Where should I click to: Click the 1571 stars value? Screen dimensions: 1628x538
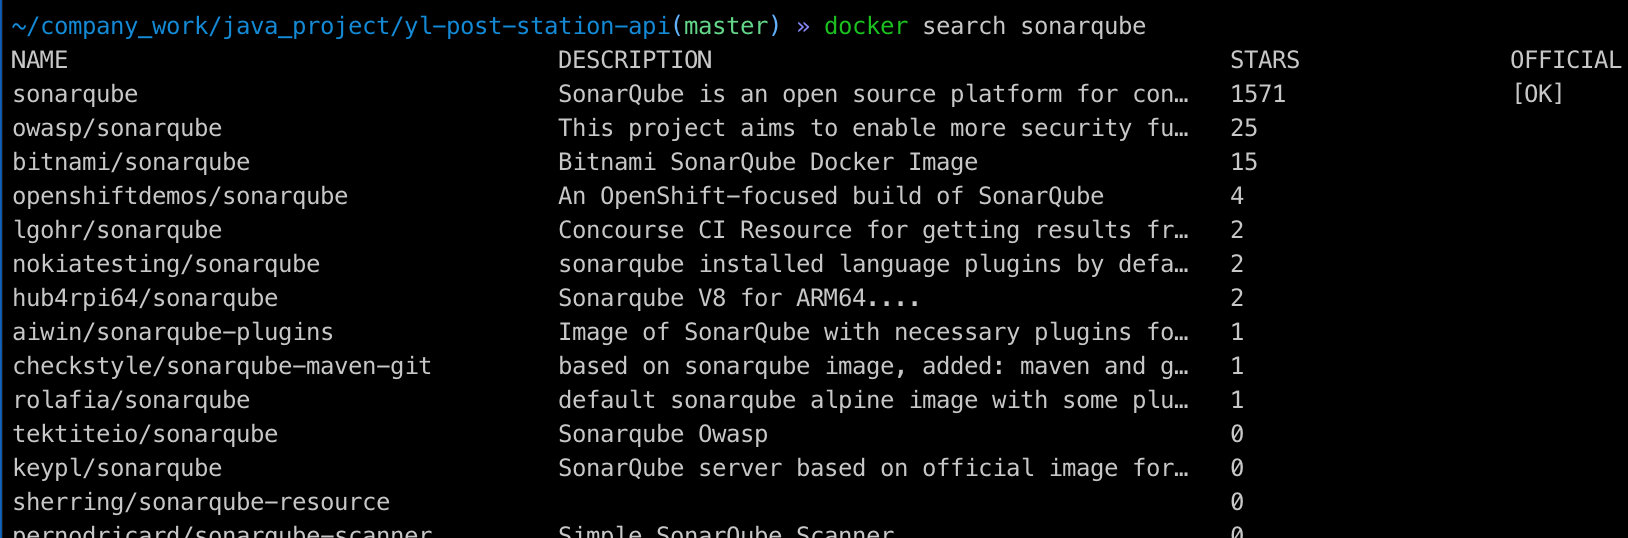point(1258,94)
